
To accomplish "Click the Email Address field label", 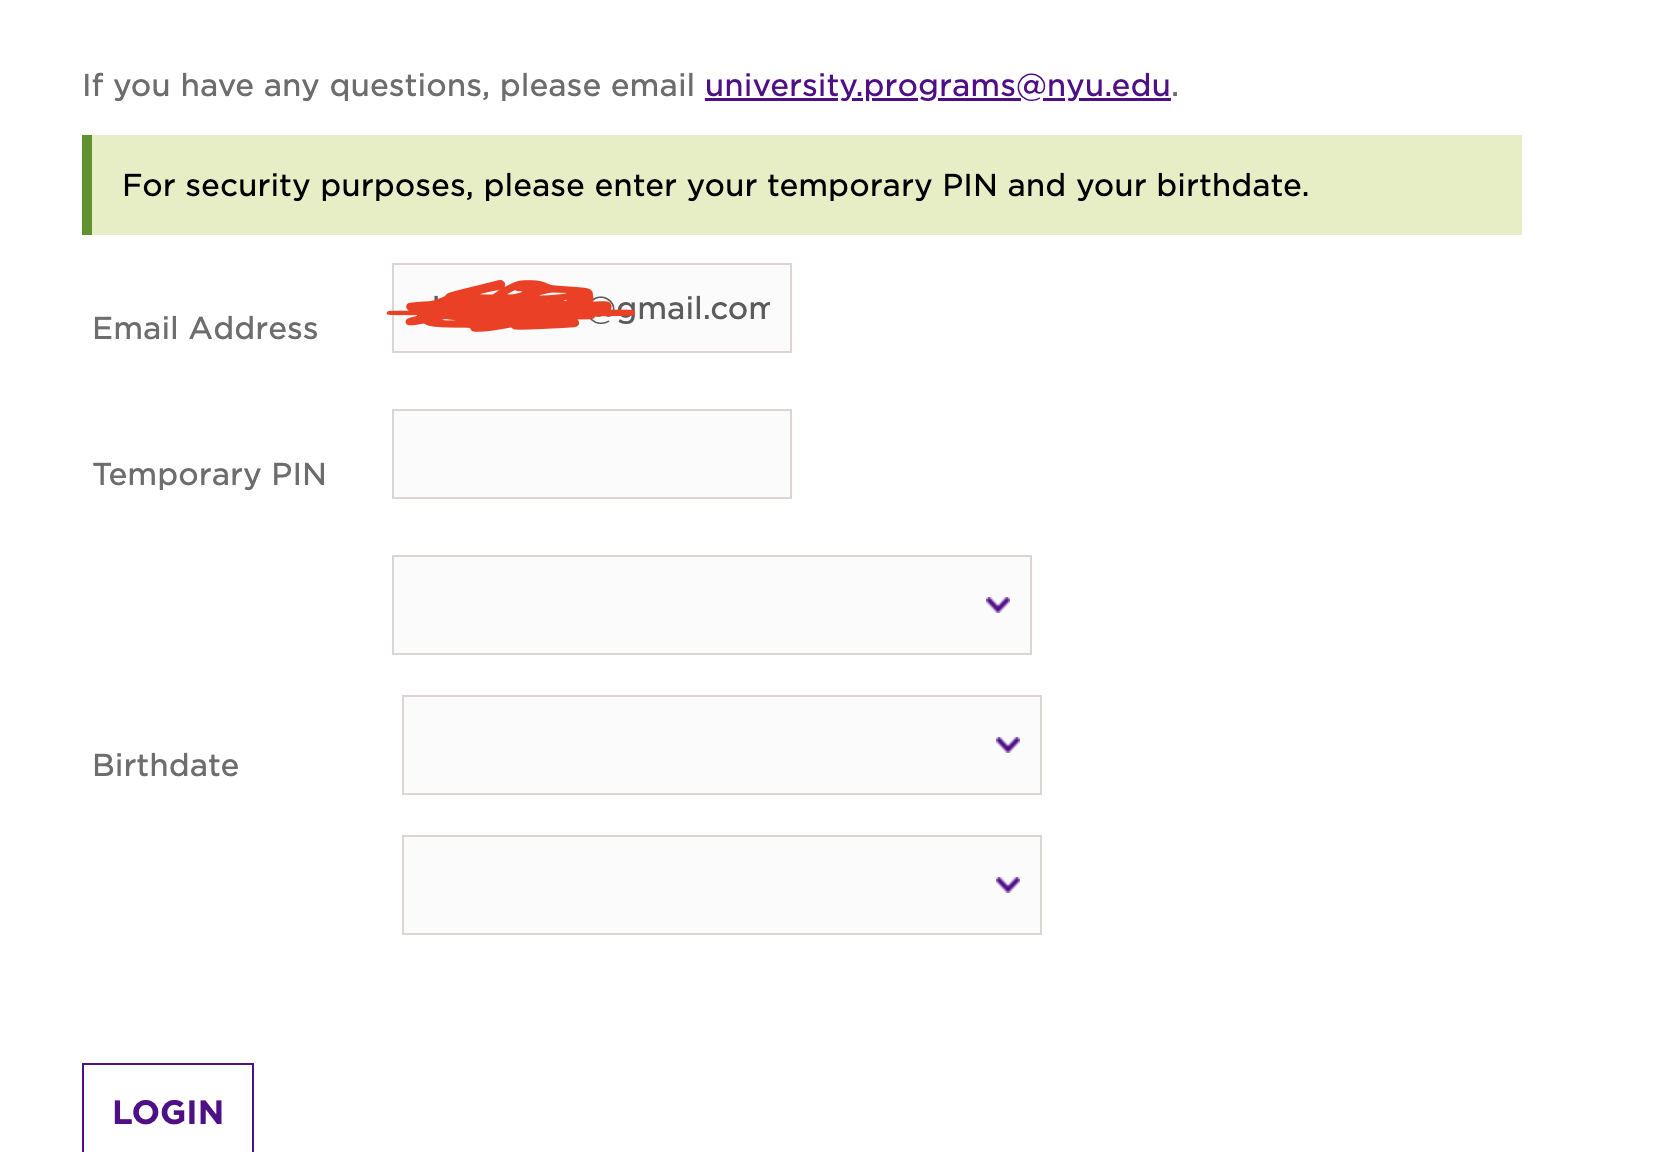I will pos(205,329).
